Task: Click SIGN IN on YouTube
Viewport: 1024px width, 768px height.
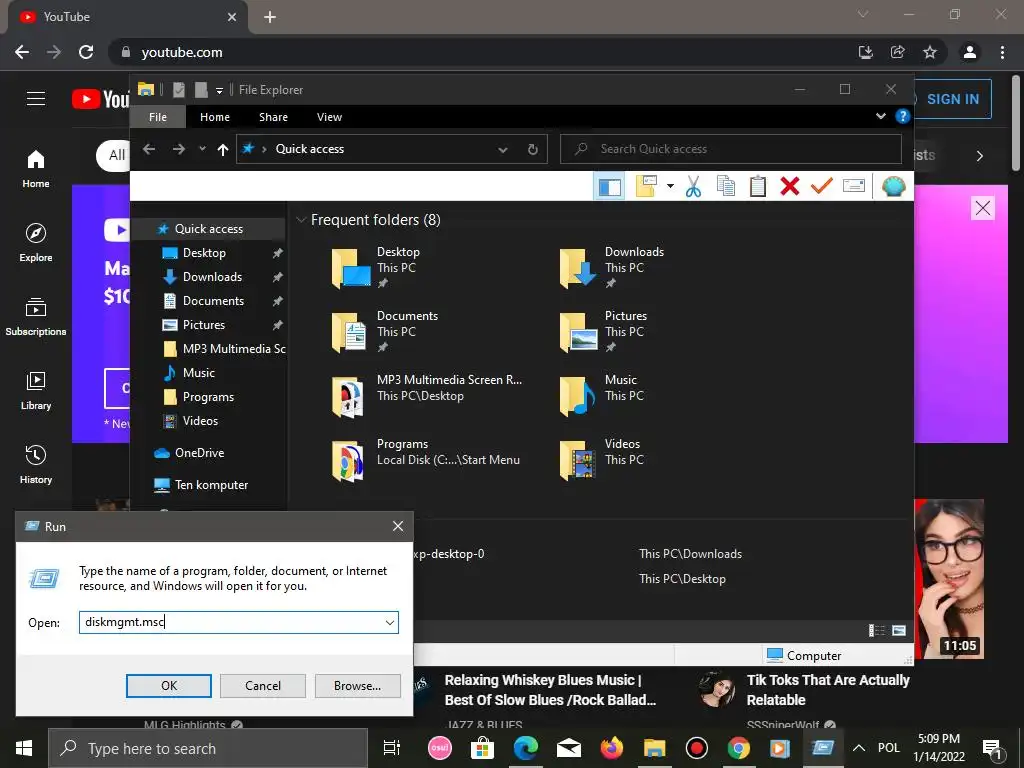Action: click(953, 99)
